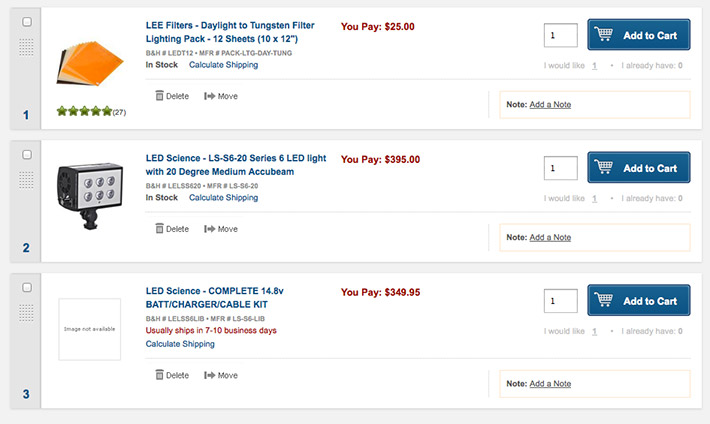Click Move icon for LEE Filters pack
Viewport: 710px width, 424px height.
[x=221, y=96]
